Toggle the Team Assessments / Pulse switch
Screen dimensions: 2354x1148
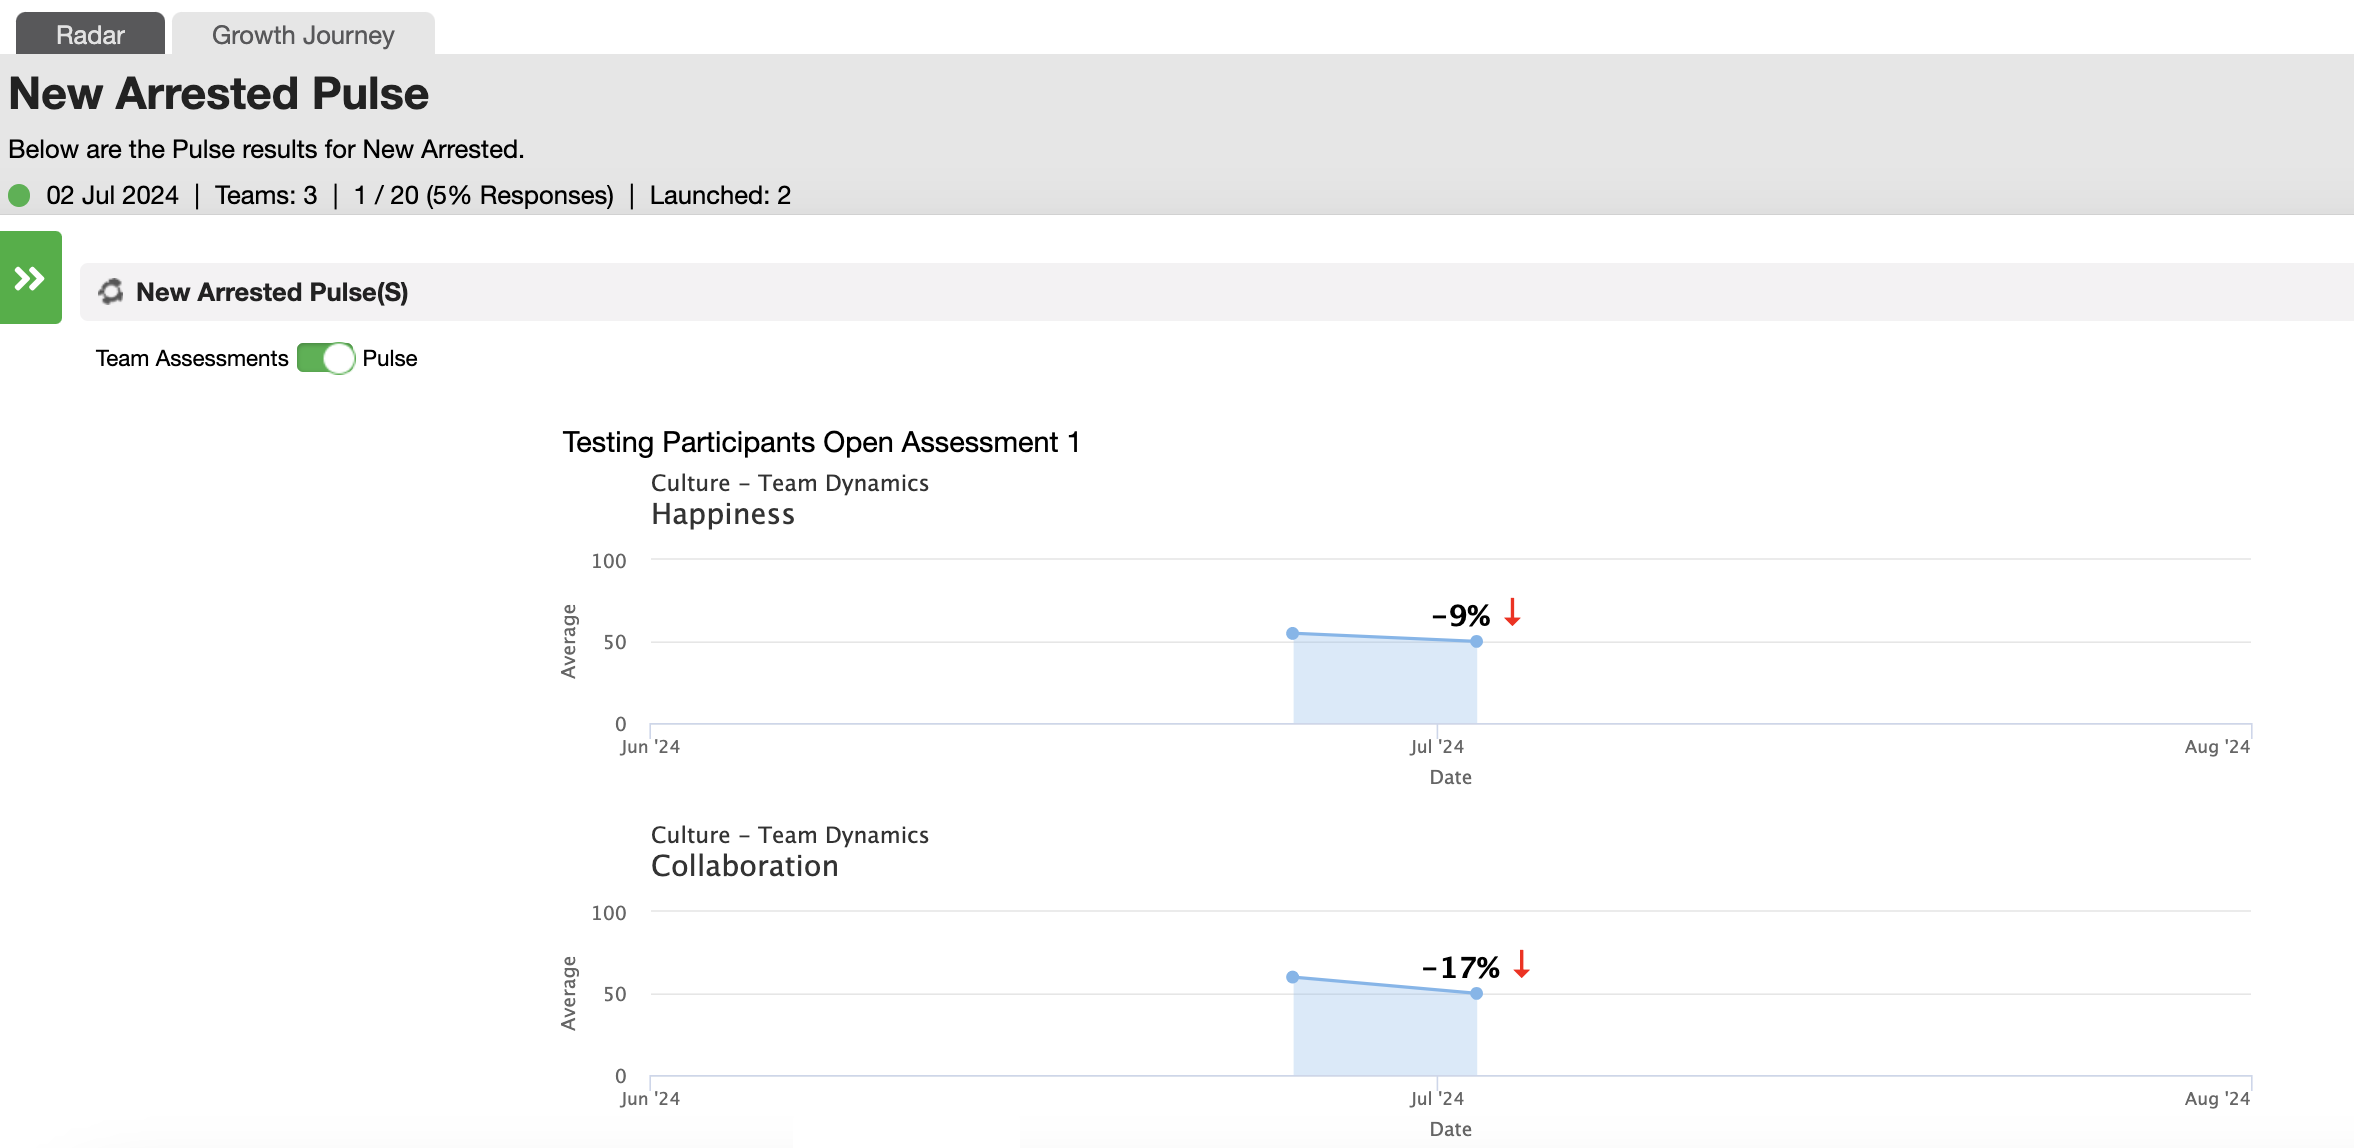point(326,358)
